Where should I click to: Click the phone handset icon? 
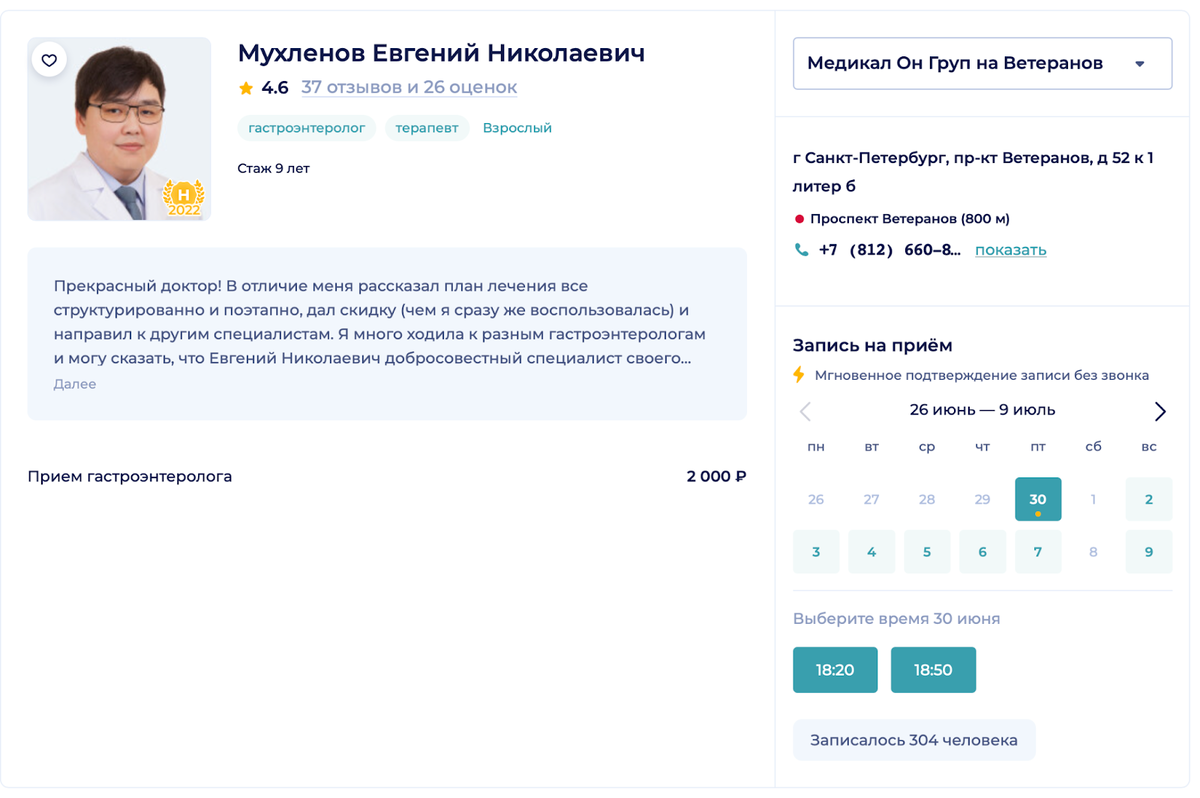click(801, 250)
